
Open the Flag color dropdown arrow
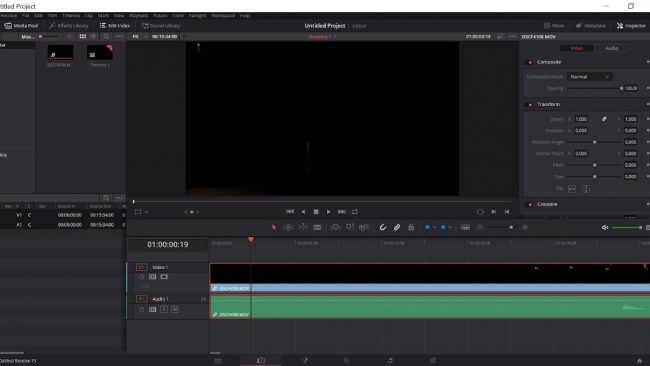[434, 228]
